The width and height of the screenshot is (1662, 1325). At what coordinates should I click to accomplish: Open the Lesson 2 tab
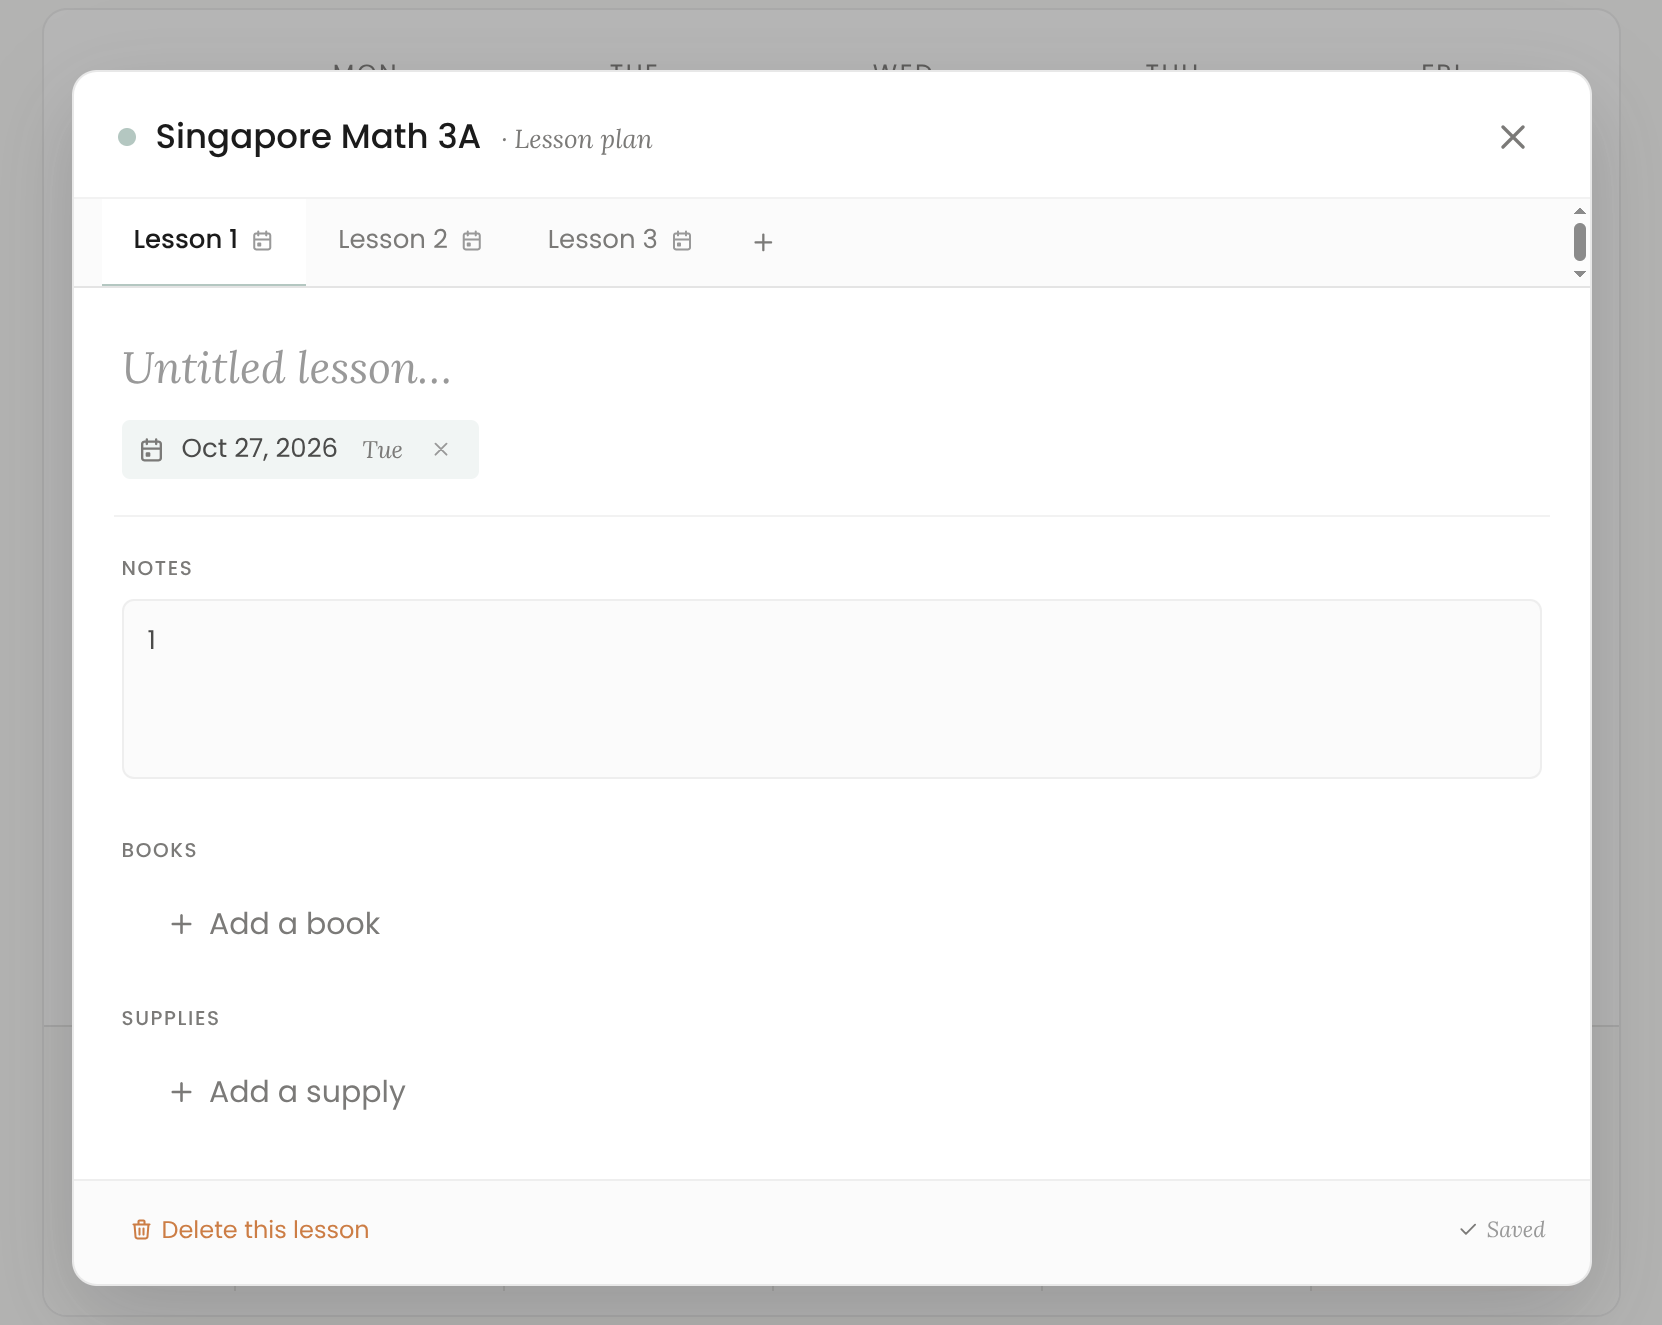tap(410, 241)
